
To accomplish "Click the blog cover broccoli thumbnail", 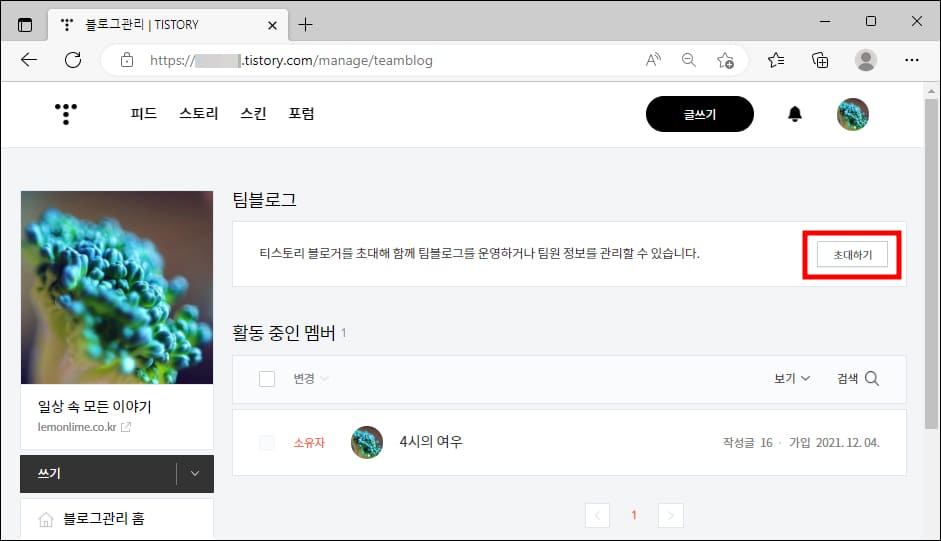I will pos(117,288).
